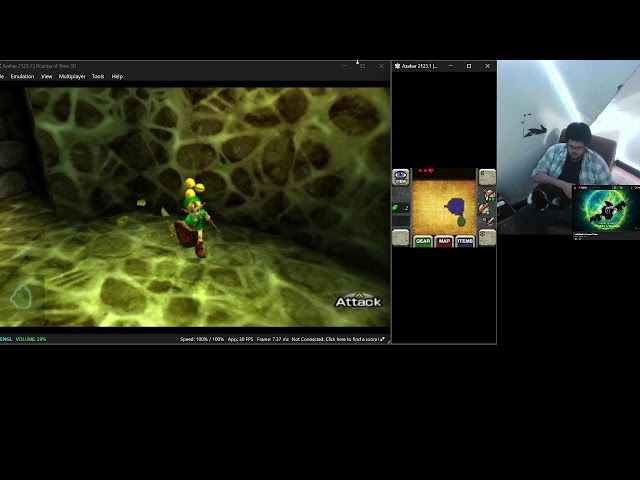Select the slingshot item with green ammo
The image size is (640, 480).
click(489, 195)
